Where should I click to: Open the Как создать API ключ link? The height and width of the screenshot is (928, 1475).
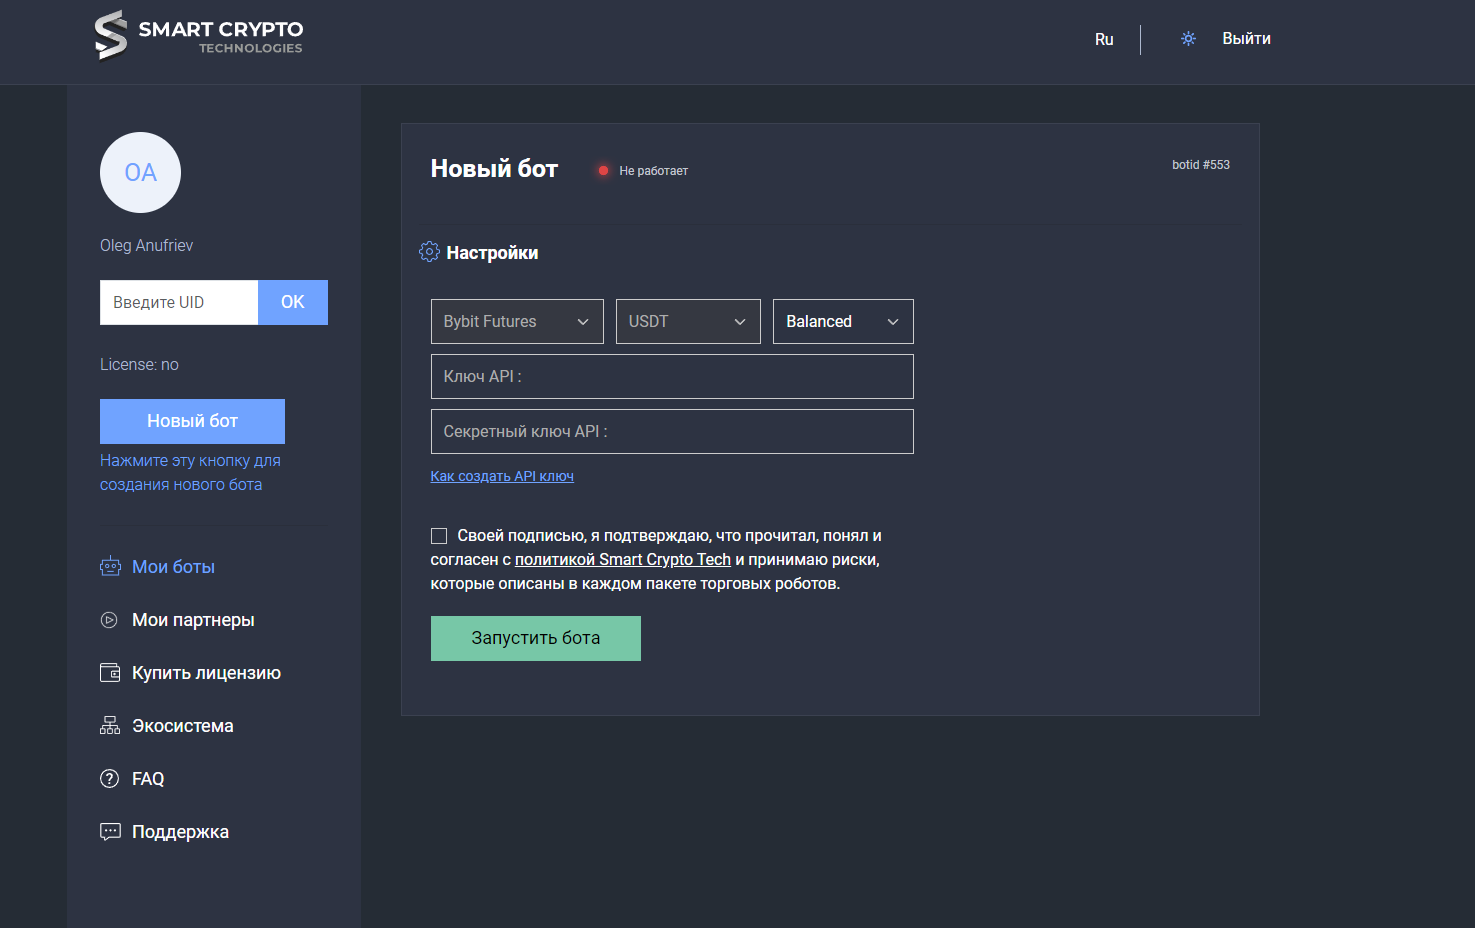point(502,476)
